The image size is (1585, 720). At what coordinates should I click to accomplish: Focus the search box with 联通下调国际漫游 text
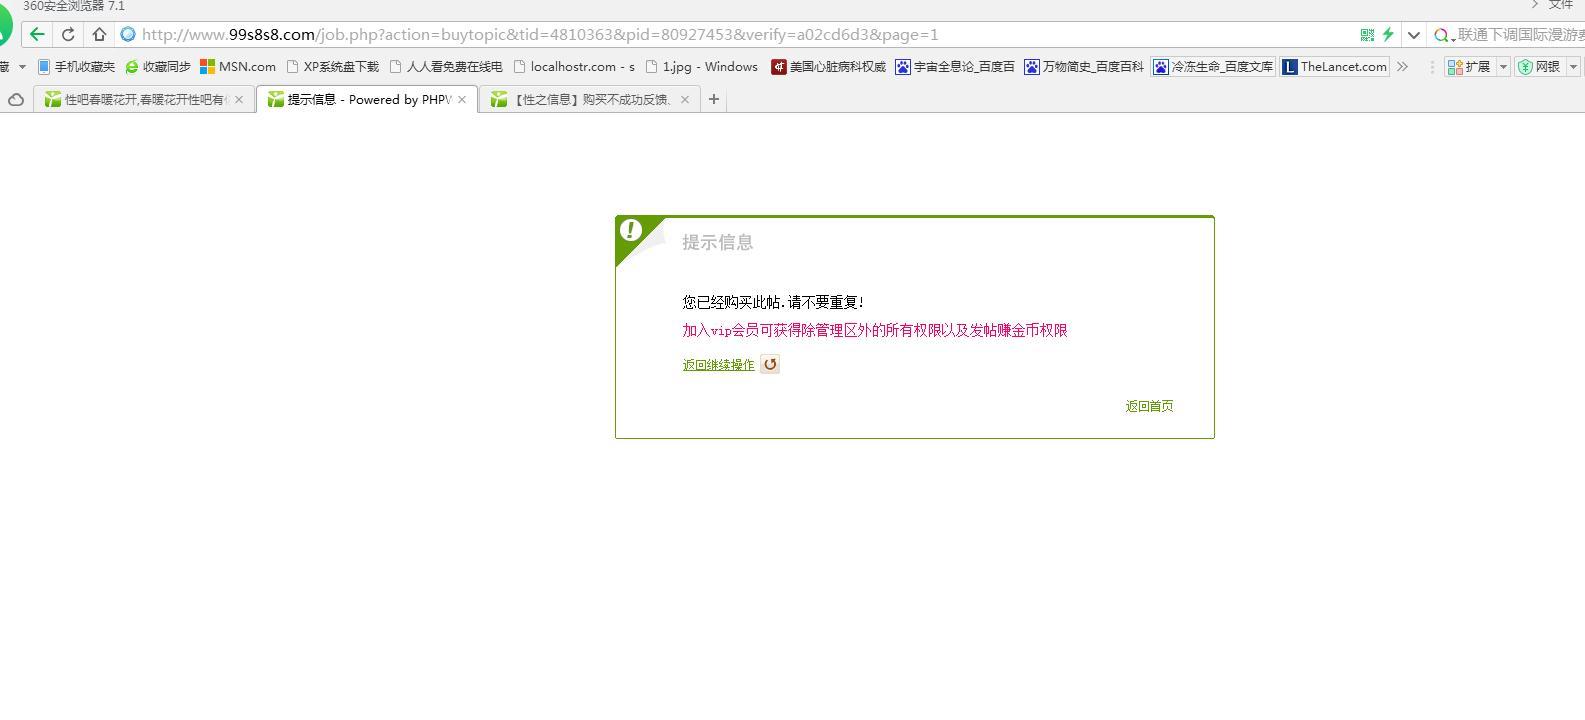[1520, 35]
